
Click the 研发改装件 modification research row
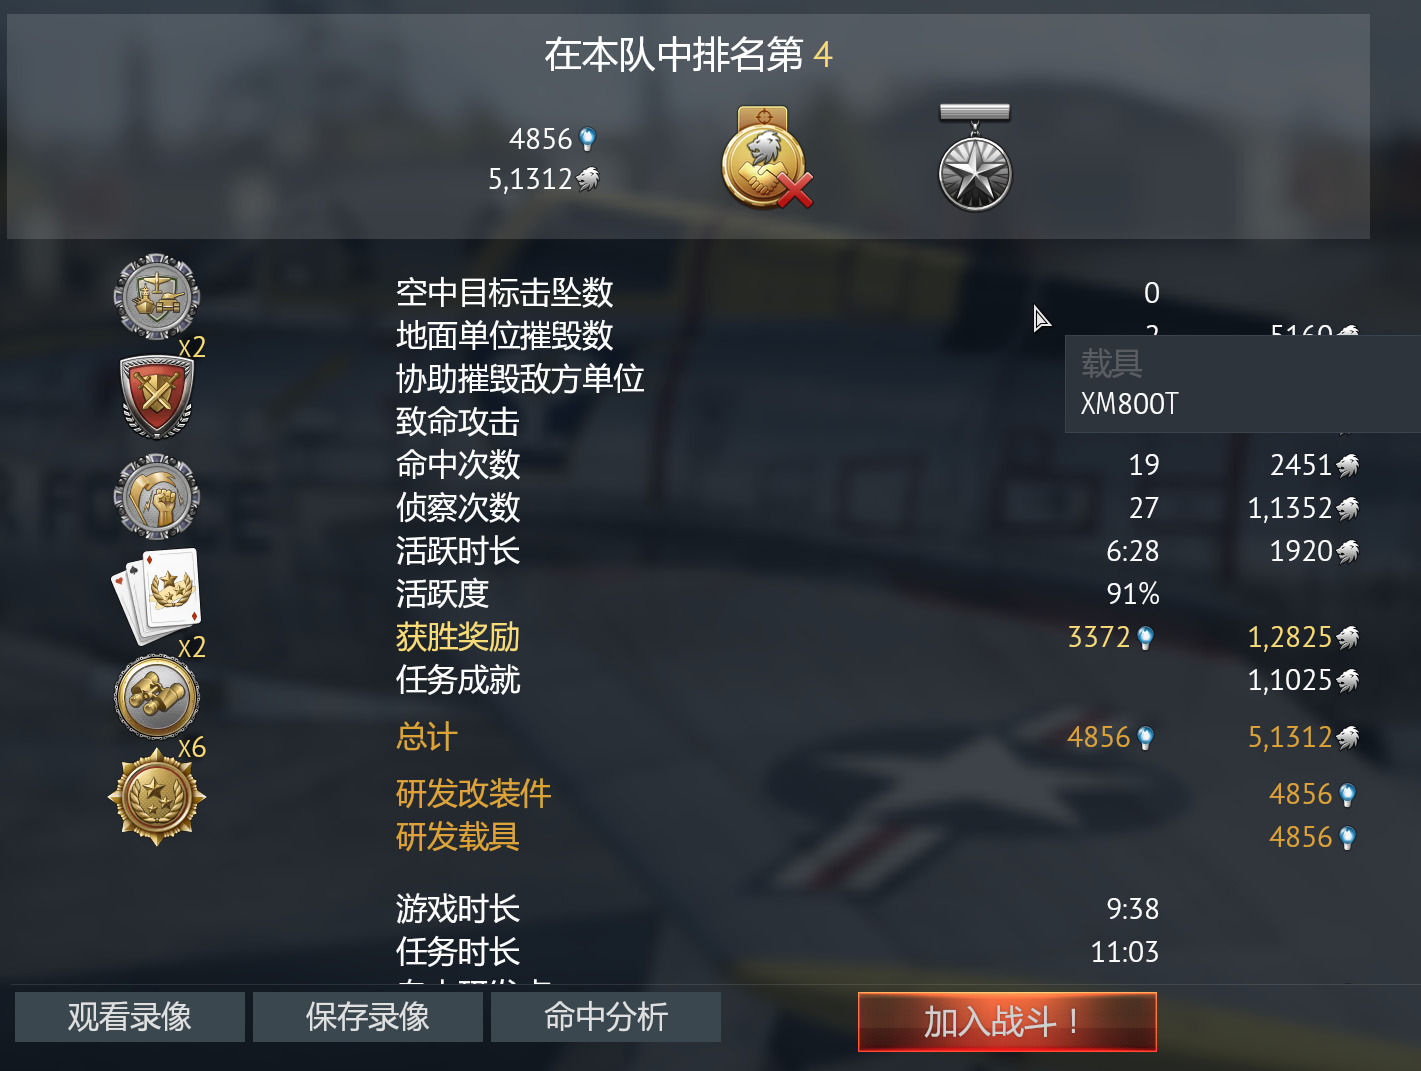pos(877,794)
